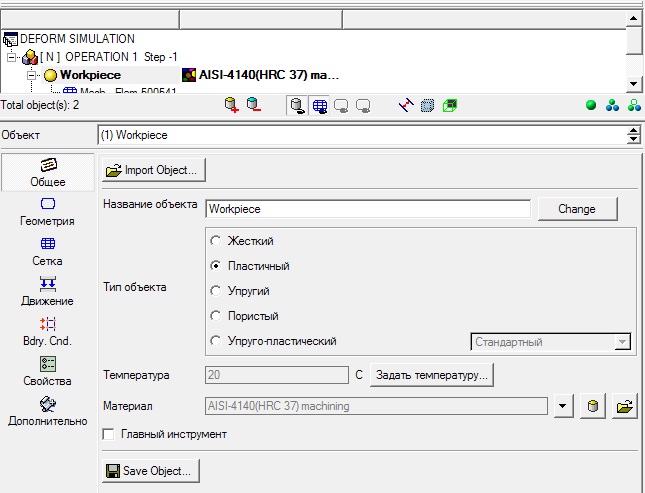Collapse the Workpiece tree node
Screen dimensions: 645x493
point(32,75)
